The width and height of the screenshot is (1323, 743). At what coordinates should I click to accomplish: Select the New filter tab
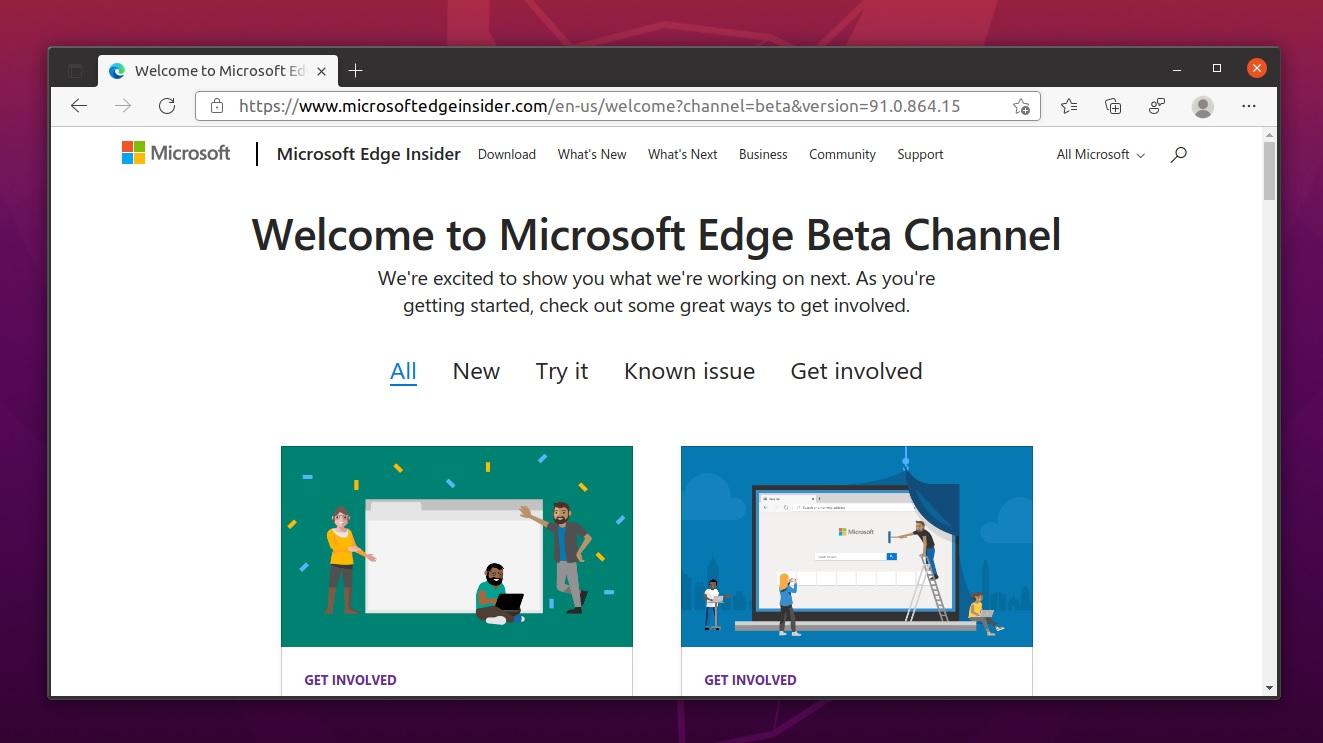point(476,371)
